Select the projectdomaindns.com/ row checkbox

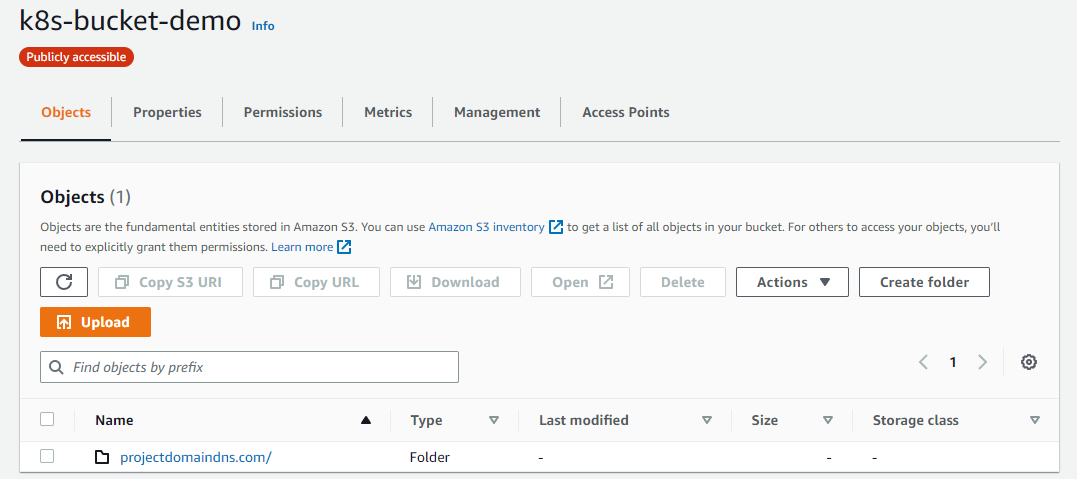(47, 457)
